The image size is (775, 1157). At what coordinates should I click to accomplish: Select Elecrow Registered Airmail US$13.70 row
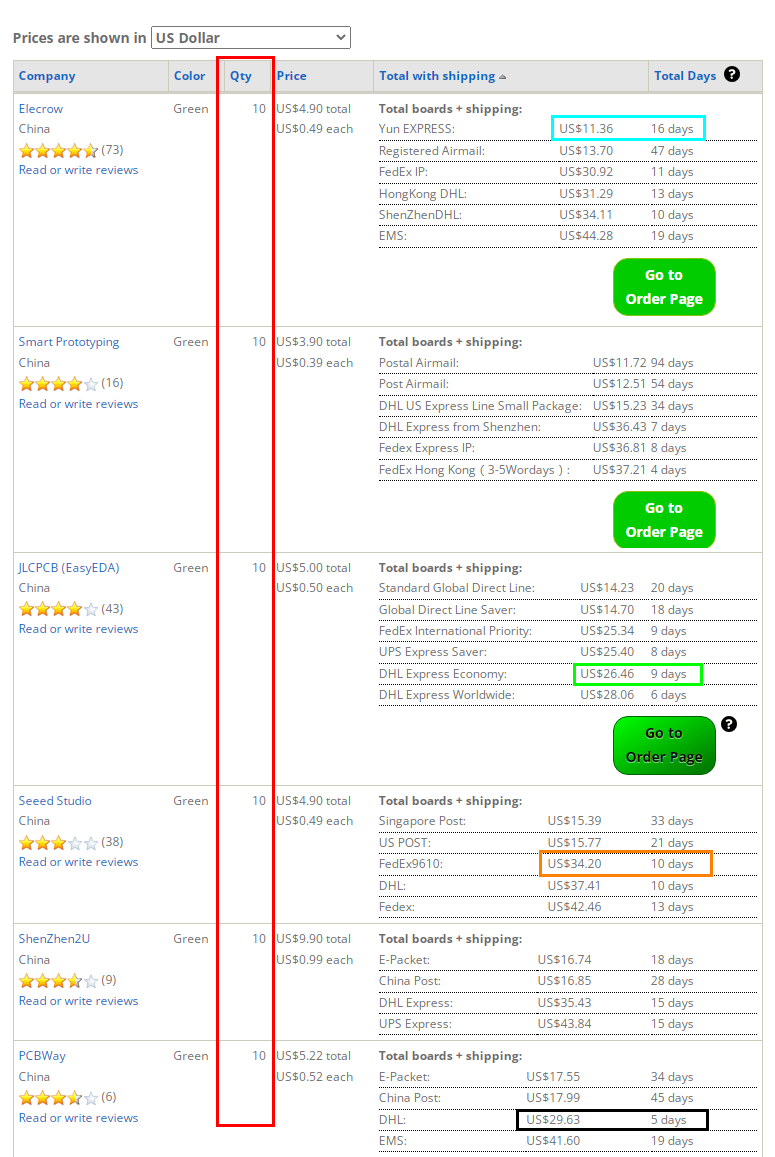coord(568,151)
